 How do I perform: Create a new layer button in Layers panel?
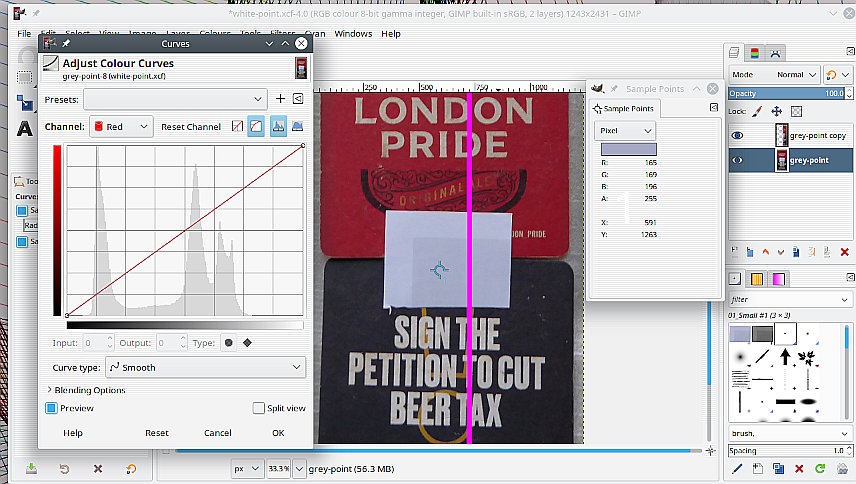click(x=734, y=252)
